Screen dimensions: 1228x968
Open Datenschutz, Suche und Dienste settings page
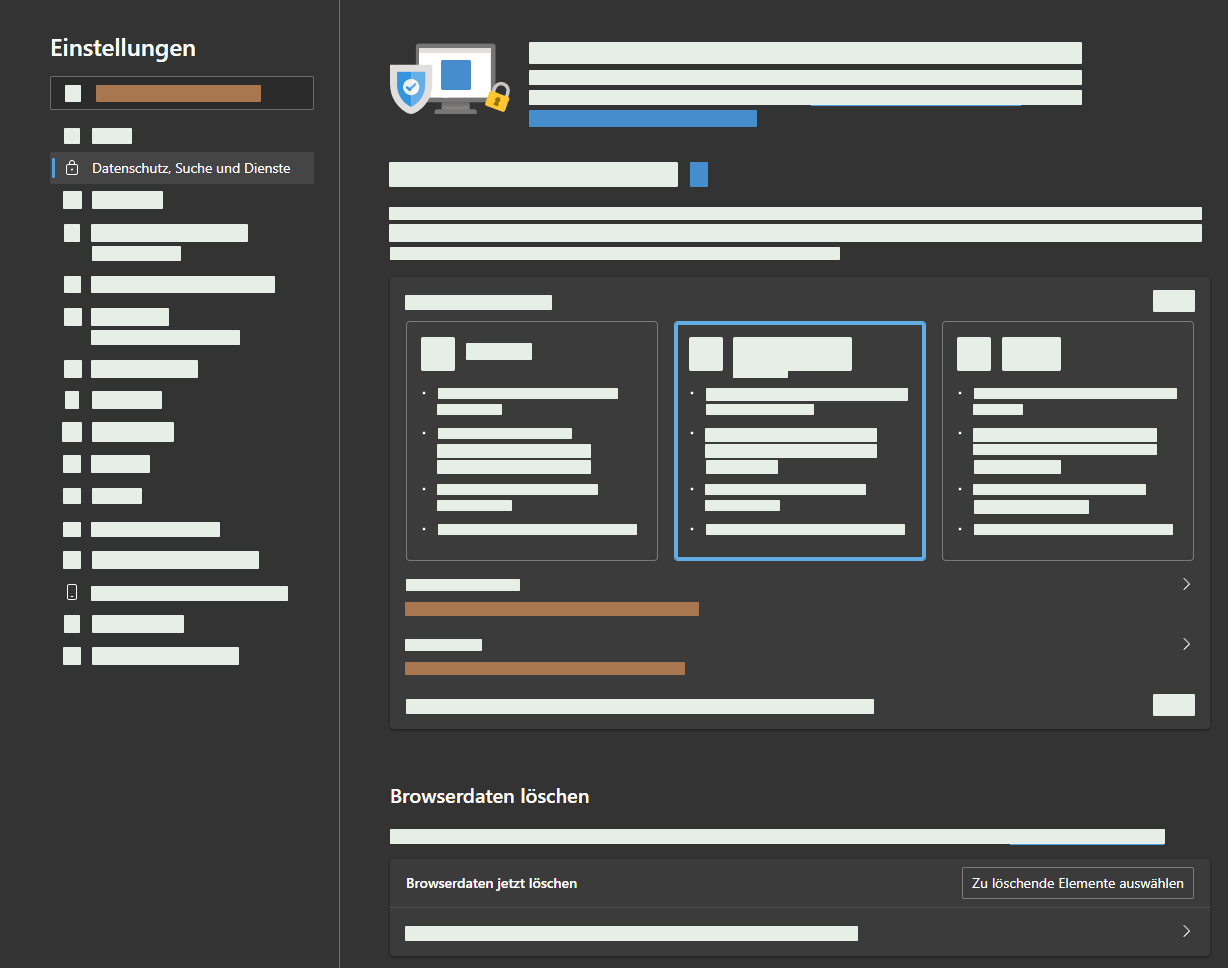pos(190,169)
